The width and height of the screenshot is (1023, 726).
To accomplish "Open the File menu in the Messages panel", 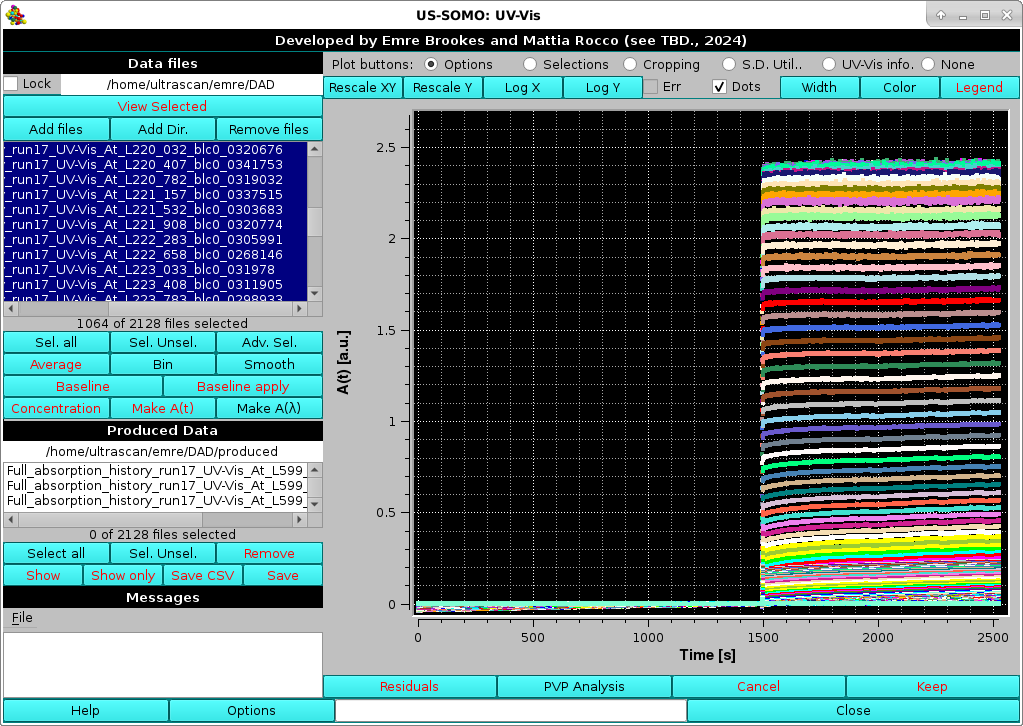I will coord(21,617).
